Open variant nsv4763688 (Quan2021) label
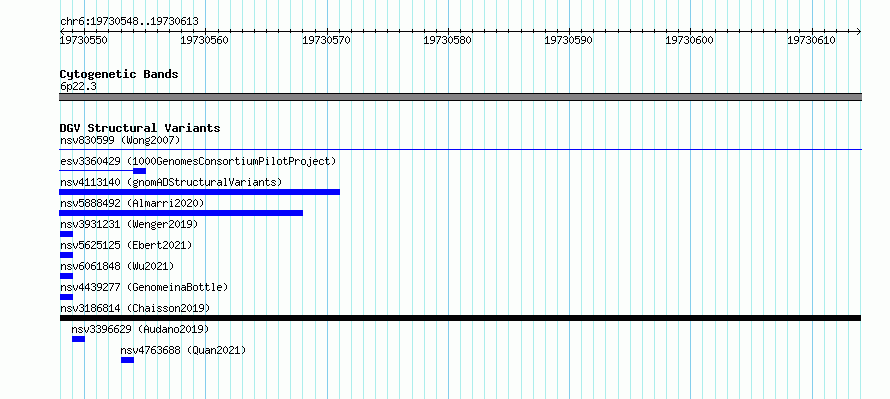 tap(183, 350)
